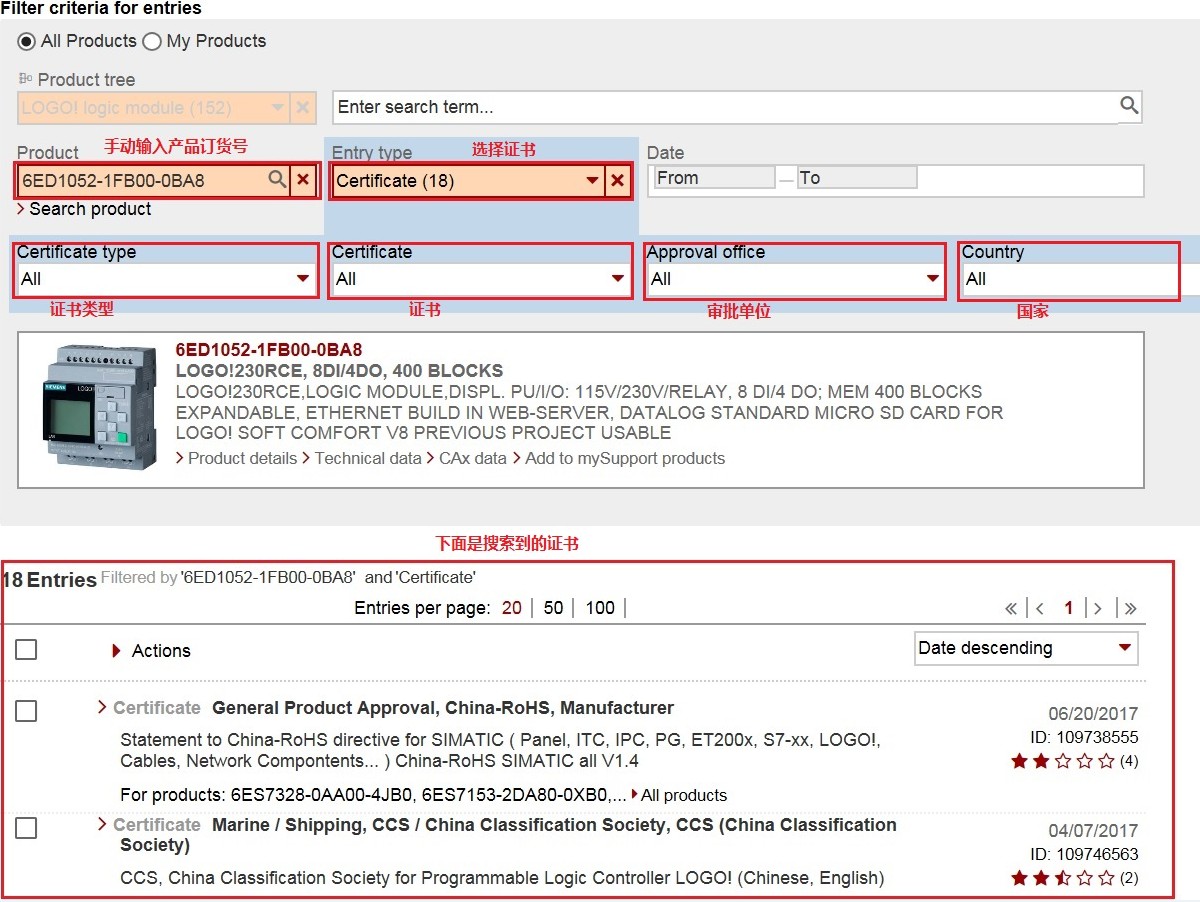Viewport: 1200px width, 902px height.
Task: Clear the Product tree selection X
Action: 303,107
